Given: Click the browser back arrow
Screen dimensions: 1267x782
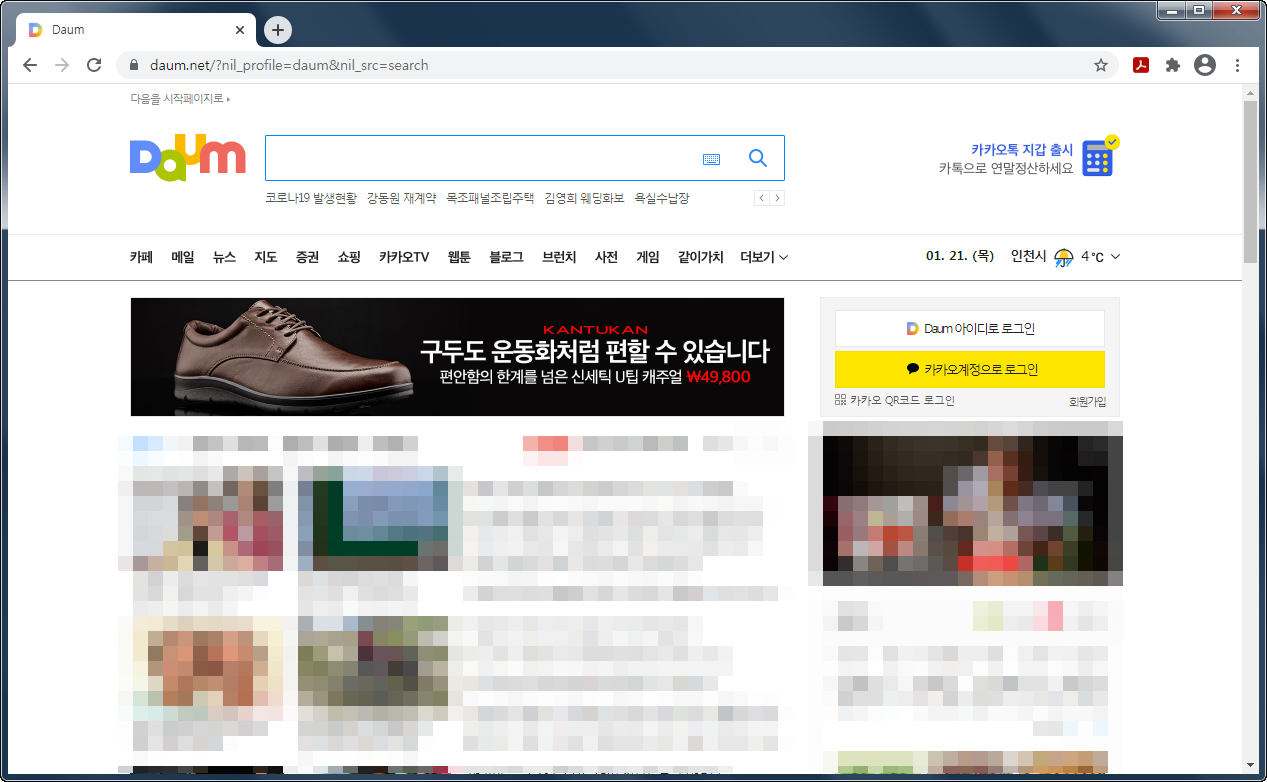Looking at the screenshot, I should (30, 65).
